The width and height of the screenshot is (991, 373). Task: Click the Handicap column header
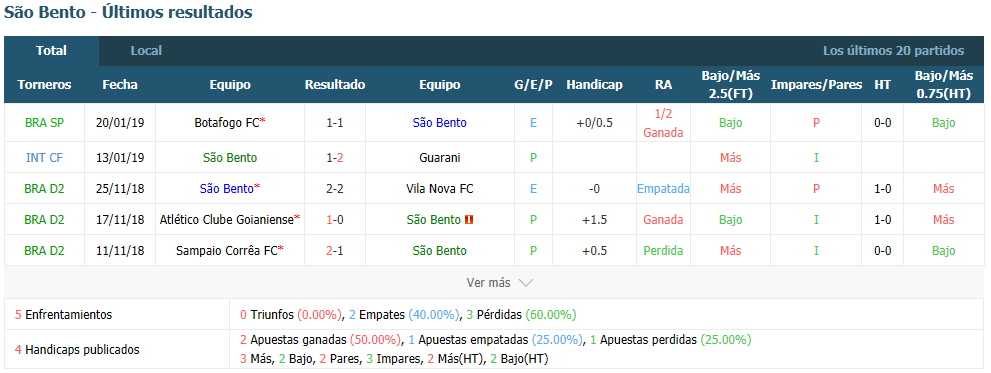(x=594, y=85)
